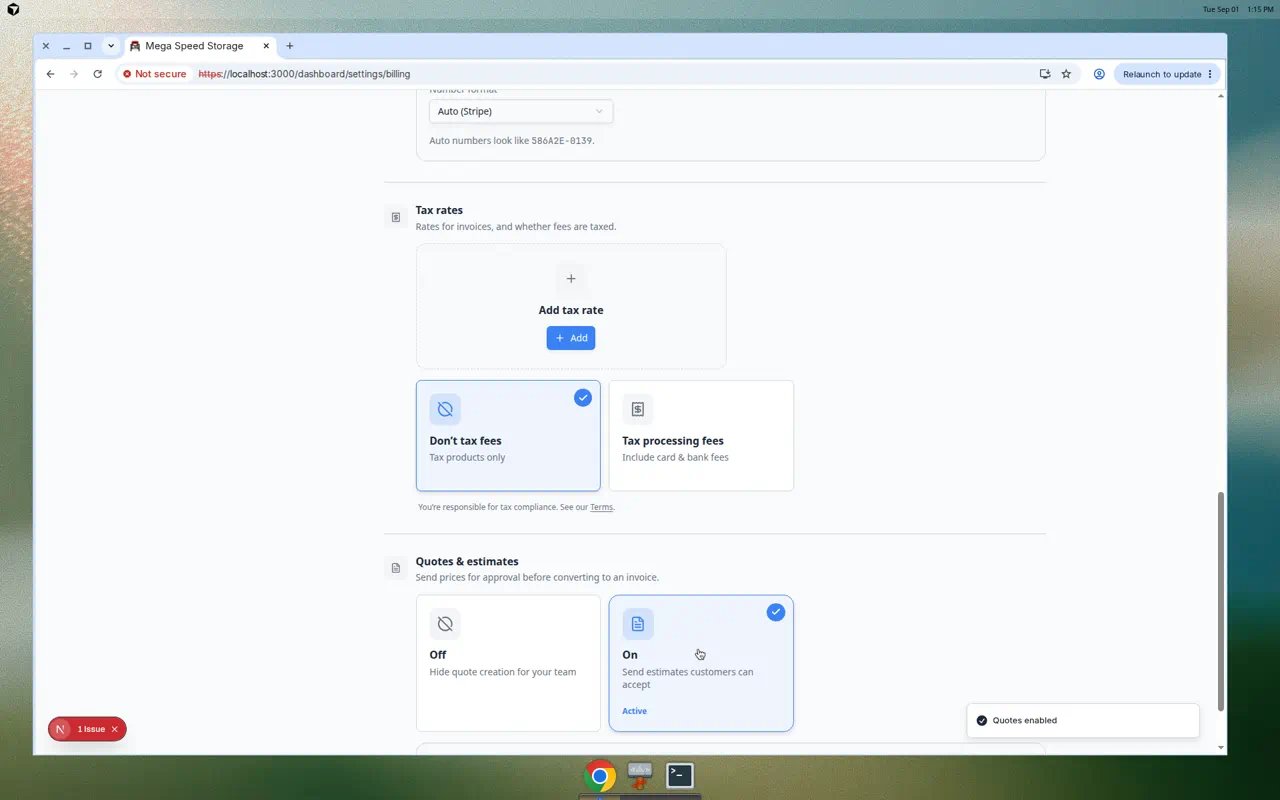1280x800 pixels.
Task: Click the plus icon above Add tax rate
Action: tap(571, 279)
